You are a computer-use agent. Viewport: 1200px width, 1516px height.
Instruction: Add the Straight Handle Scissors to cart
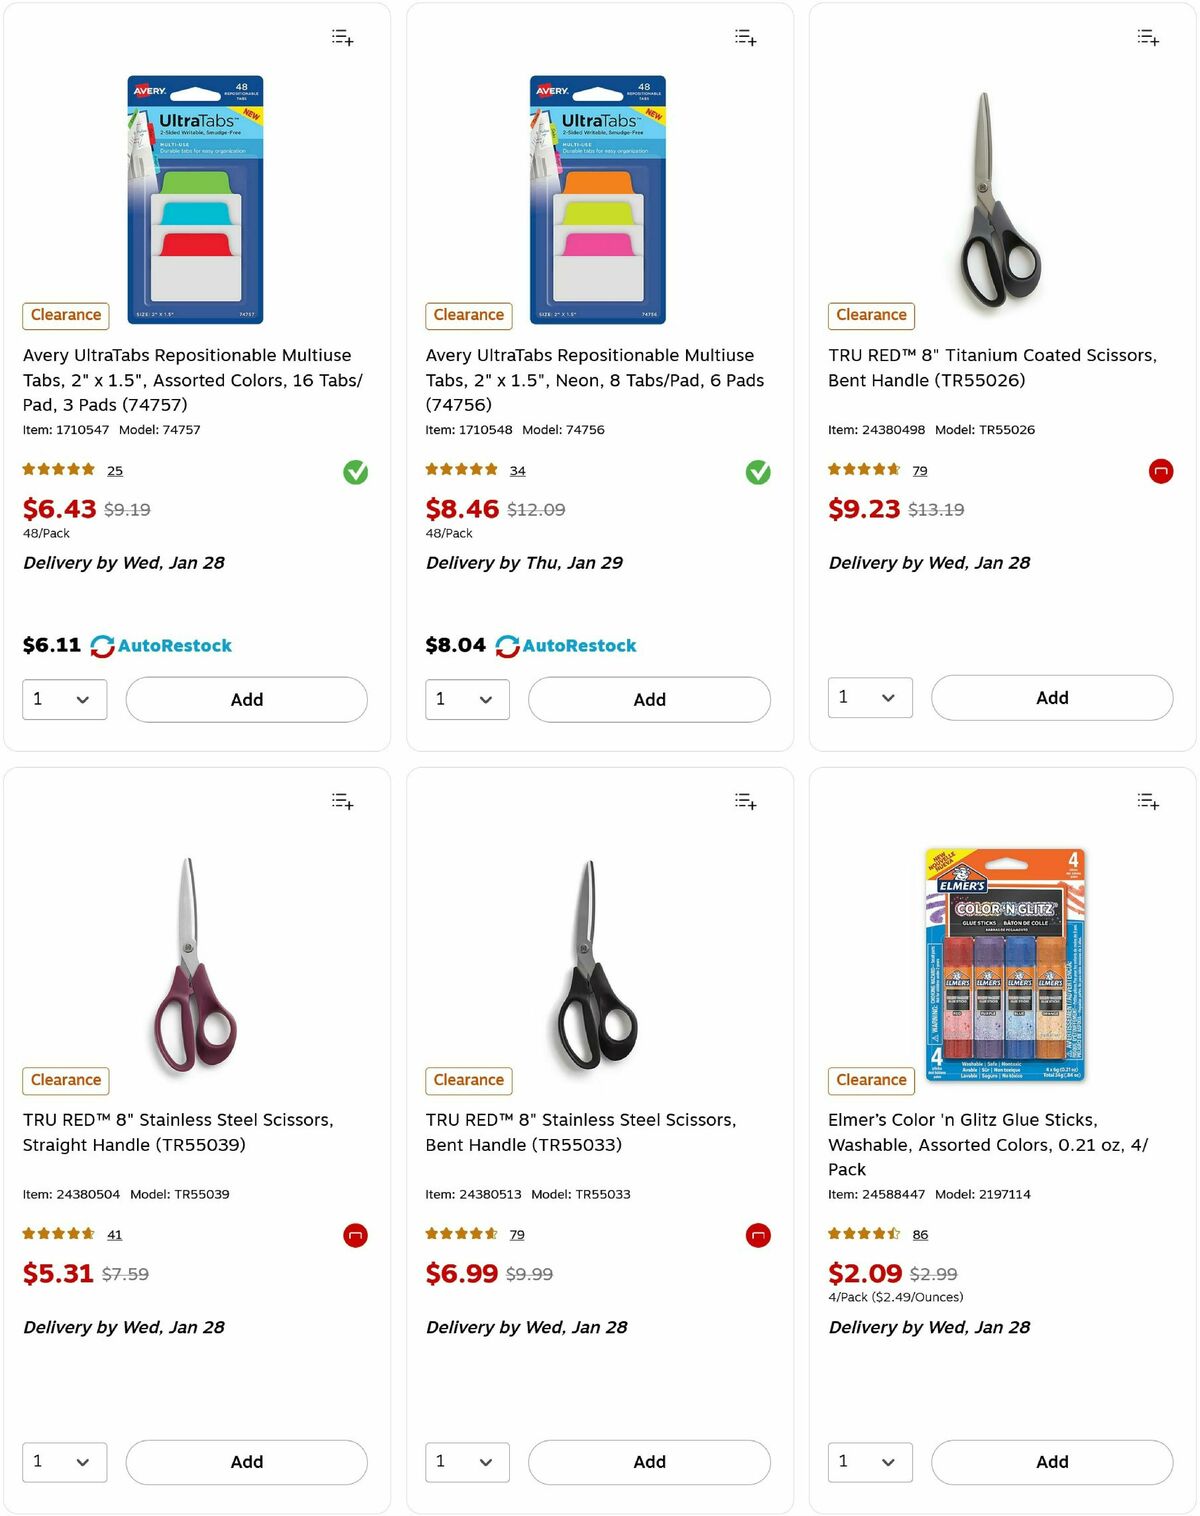coord(245,1462)
